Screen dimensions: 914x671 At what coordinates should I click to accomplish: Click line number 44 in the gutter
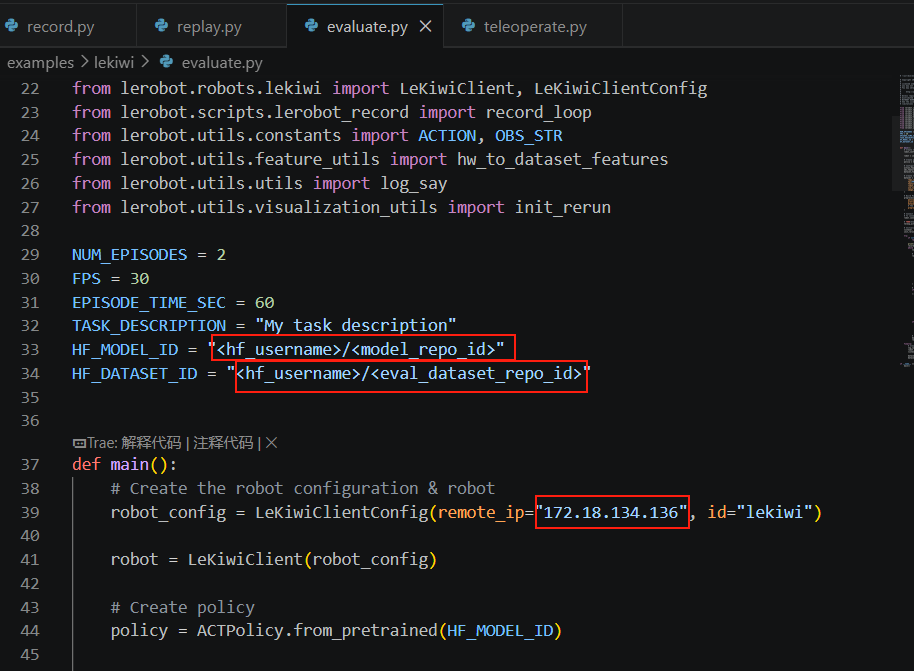[30, 631]
